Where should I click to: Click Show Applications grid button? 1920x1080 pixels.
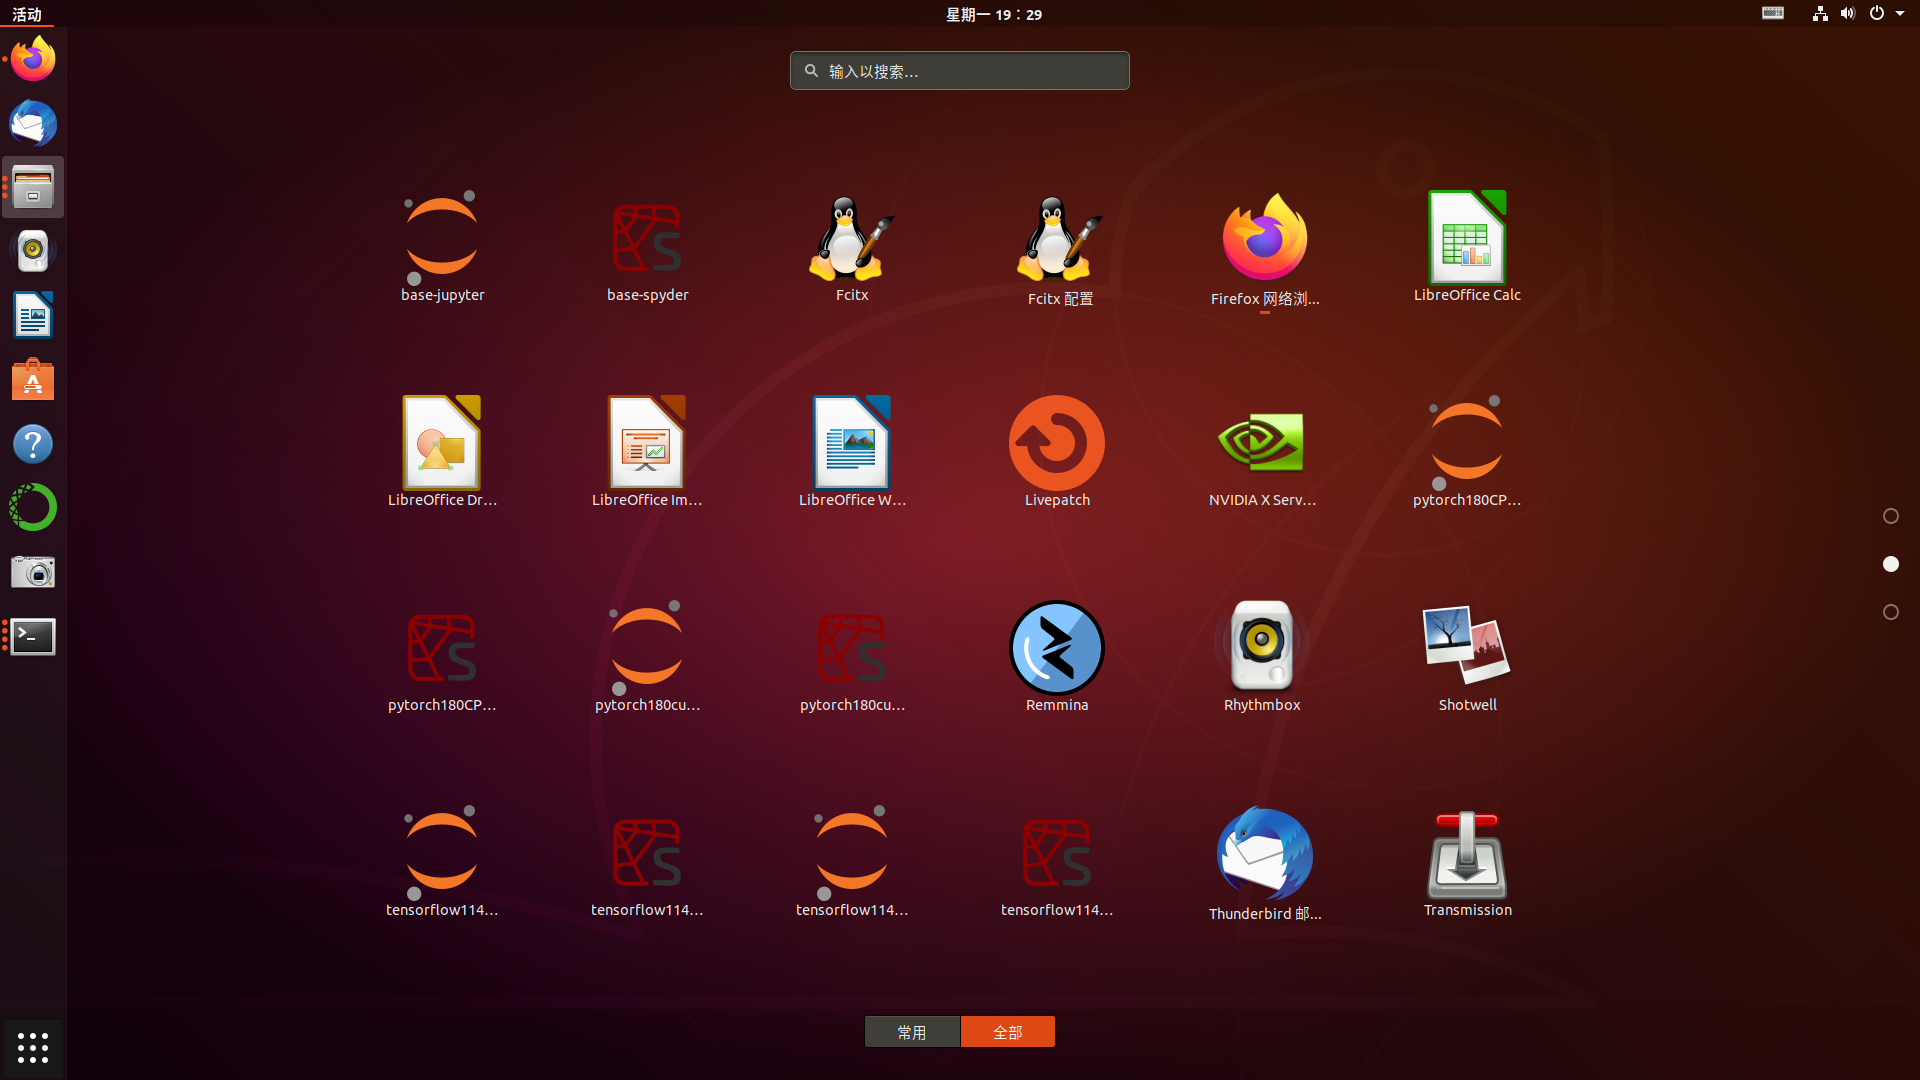[x=33, y=1047]
